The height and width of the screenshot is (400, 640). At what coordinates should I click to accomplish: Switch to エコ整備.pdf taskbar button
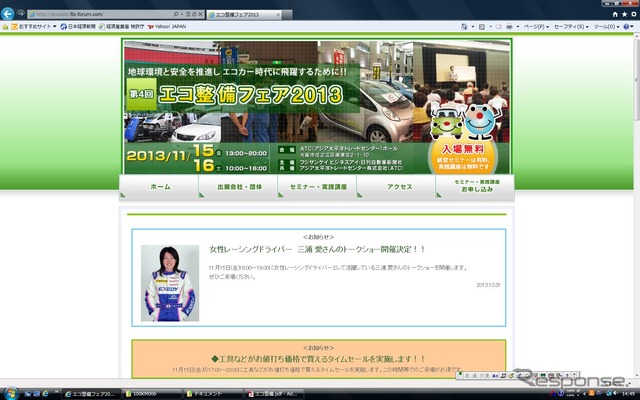(274, 394)
